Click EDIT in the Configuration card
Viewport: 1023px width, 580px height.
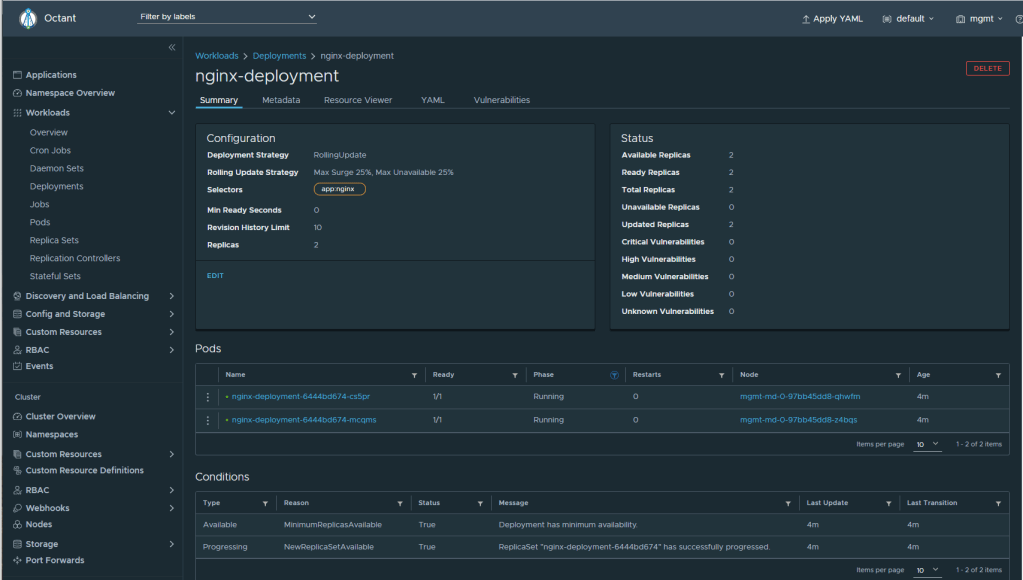[215, 275]
